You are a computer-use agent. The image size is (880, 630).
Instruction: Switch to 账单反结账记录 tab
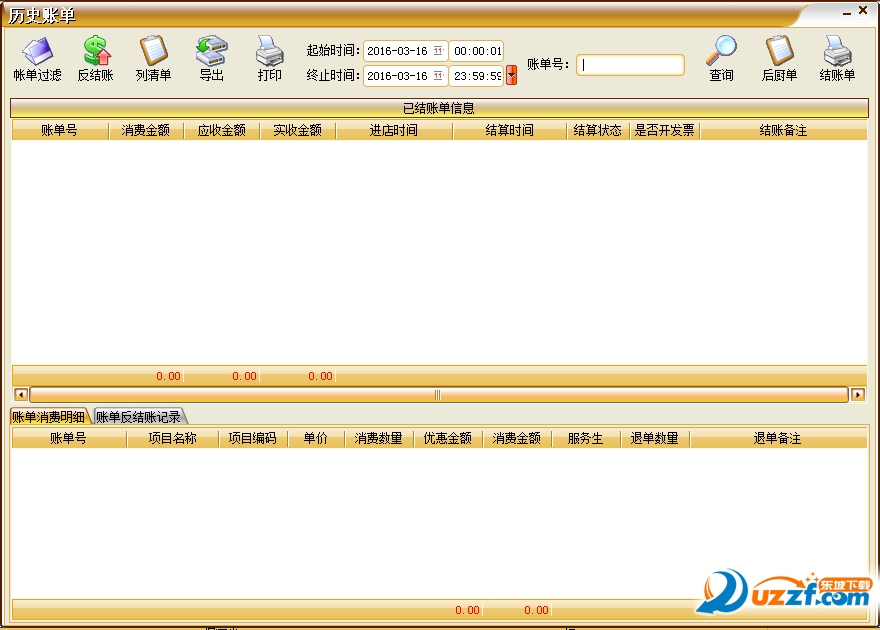click(x=139, y=417)
